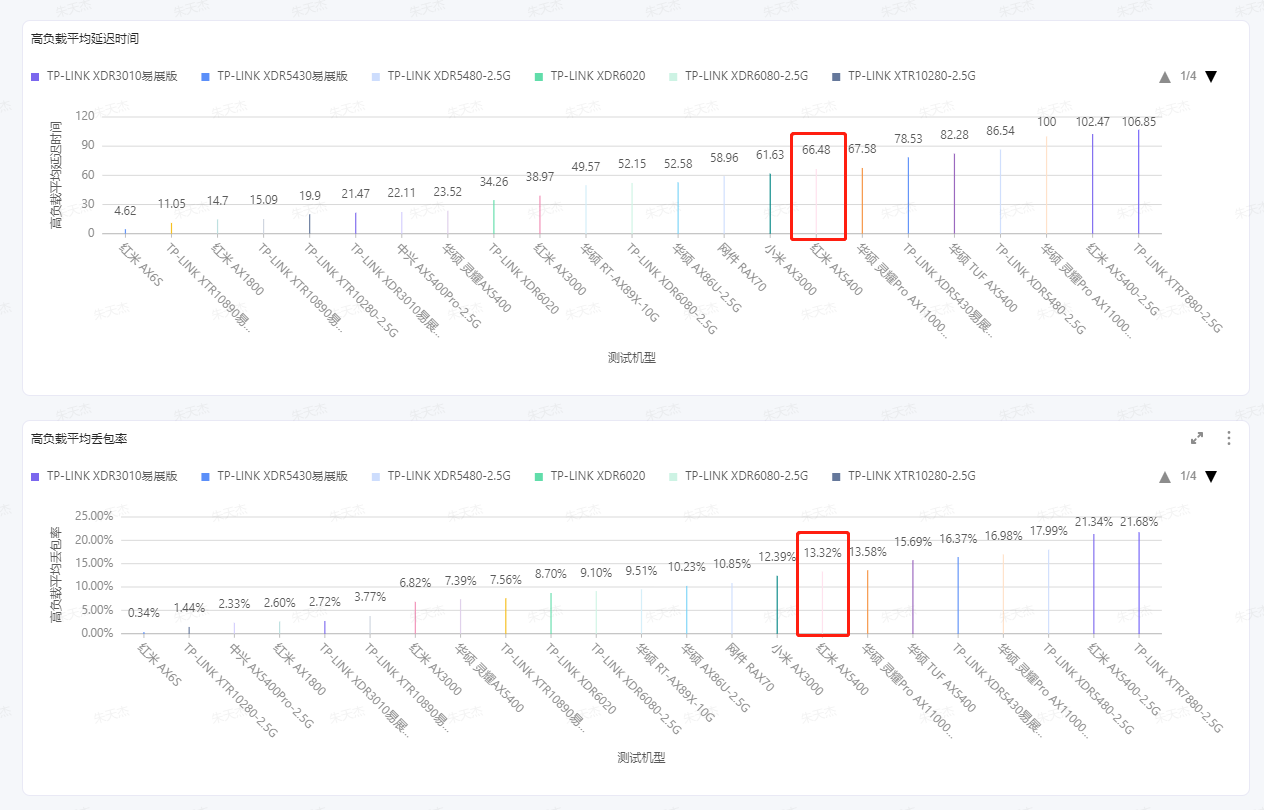Select the 106.85 value label

click(x=1138, y=122)
